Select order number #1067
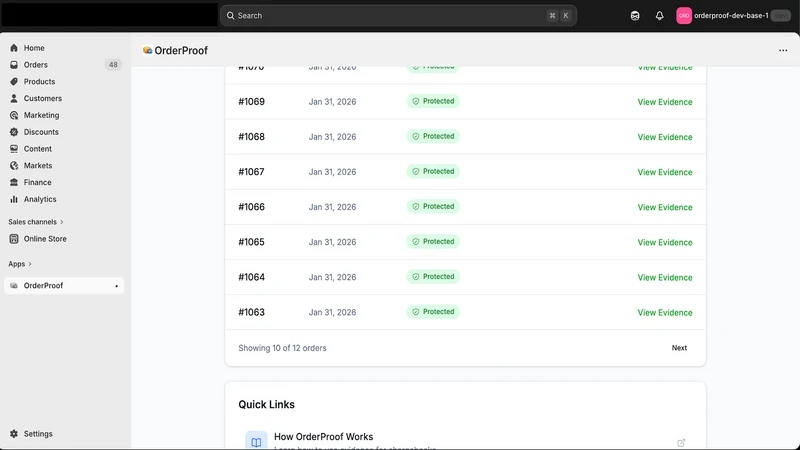This screenshot has height=450, width=800. pyautogui.click(x=252, y=172)
